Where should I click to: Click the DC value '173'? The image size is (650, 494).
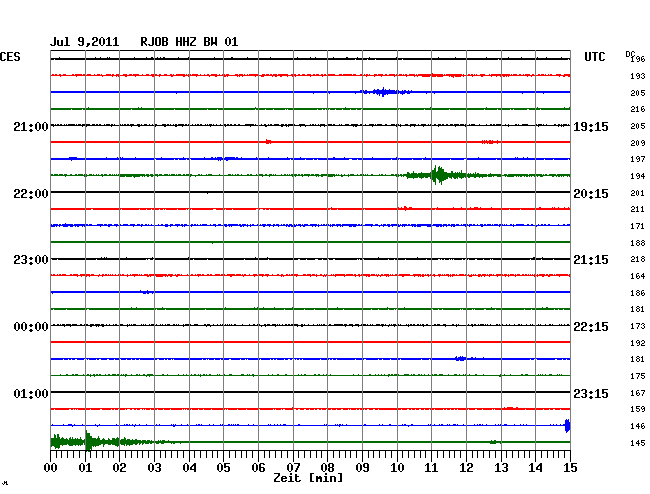[x=638, y=326]
